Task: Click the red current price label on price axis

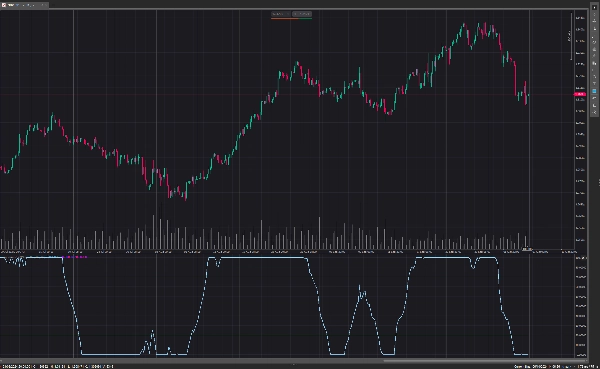Action: tap(580, 94)
